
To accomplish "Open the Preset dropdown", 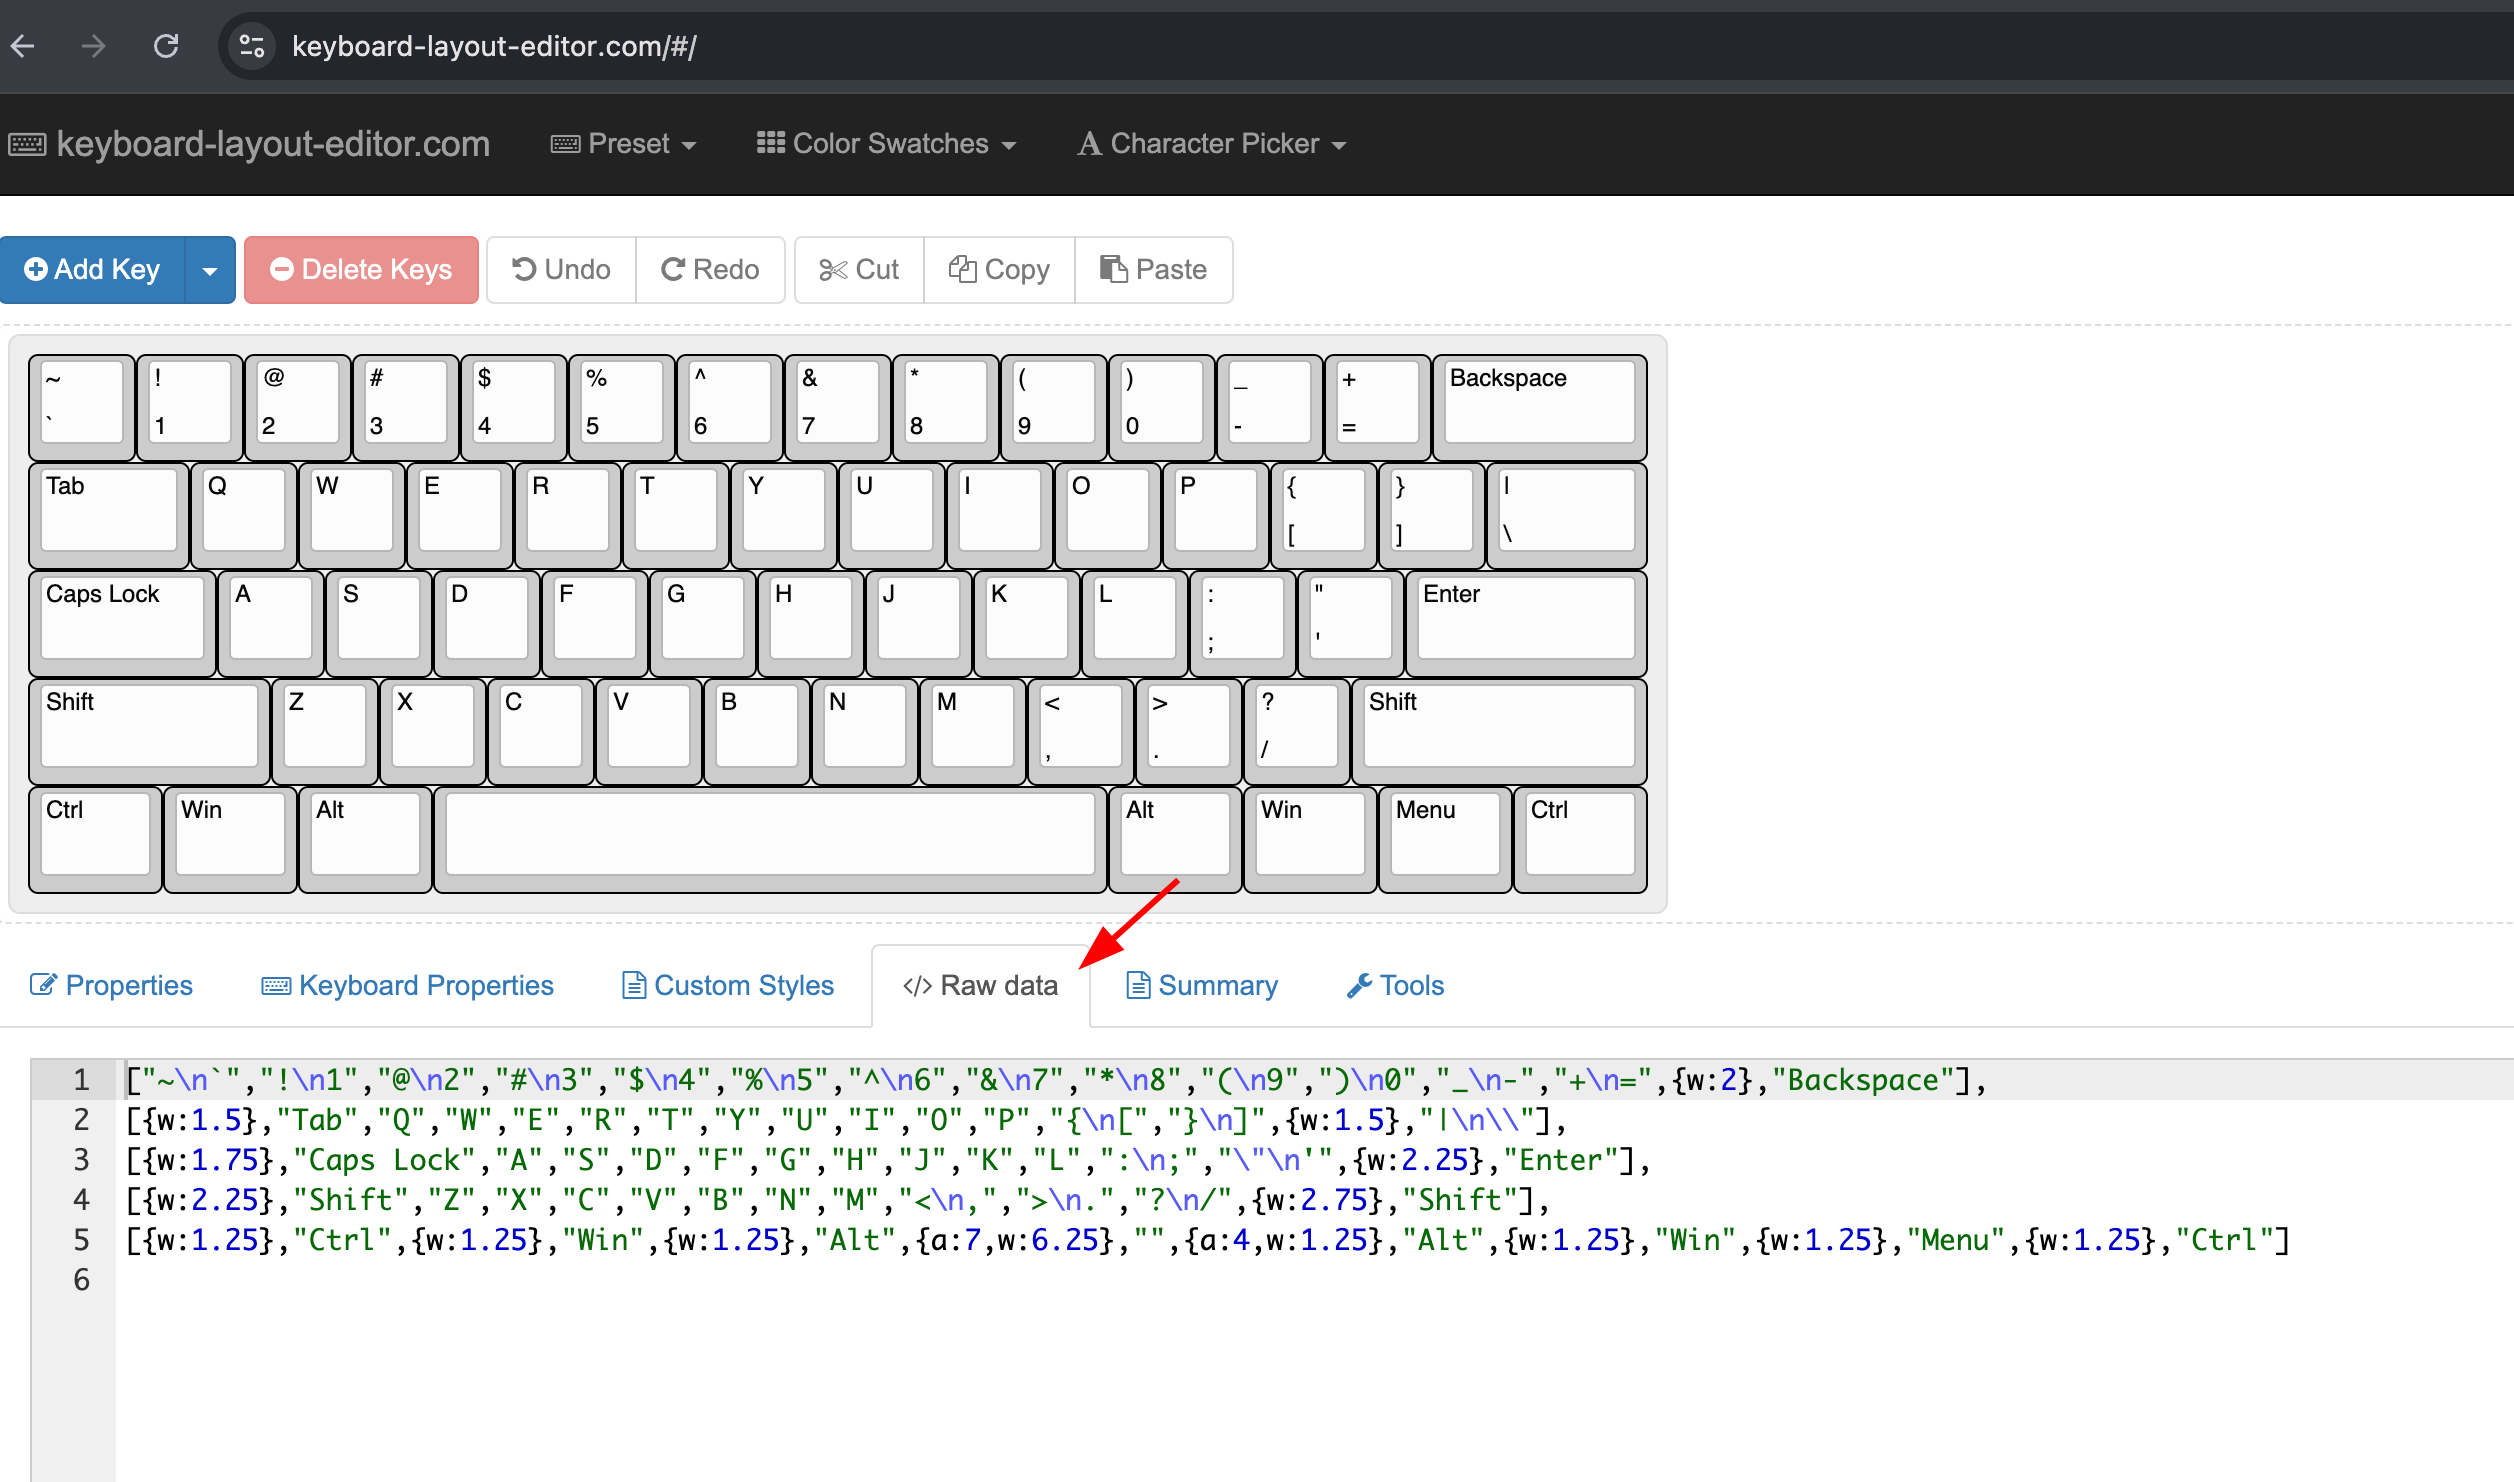I will pos(623,143).
